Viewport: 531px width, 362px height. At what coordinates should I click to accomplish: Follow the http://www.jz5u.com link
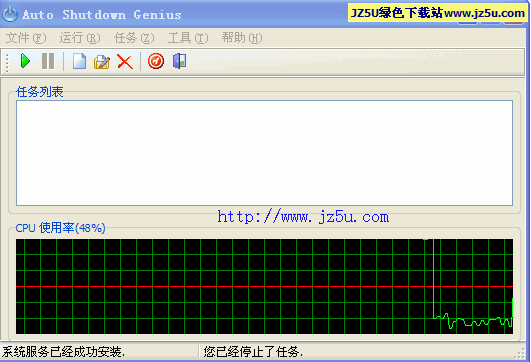(303, 217)
